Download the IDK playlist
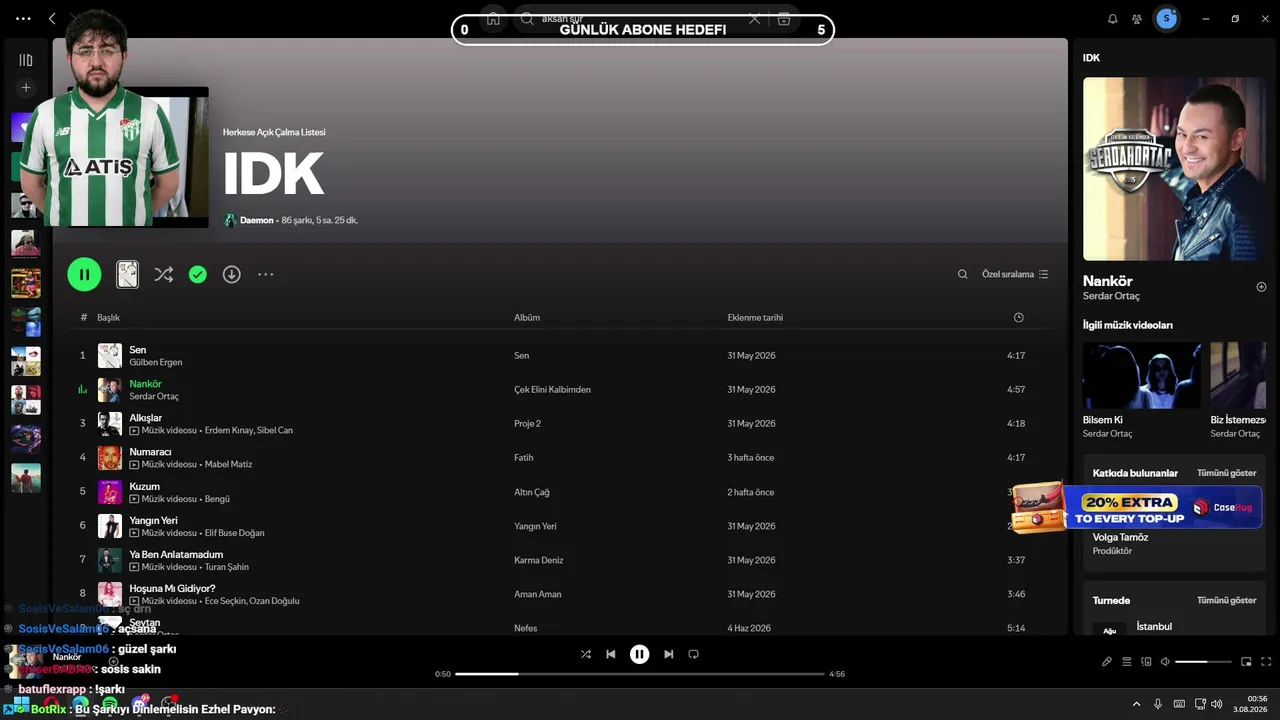Viewport: 1280px width, 720px height. [x=231, y=274]
